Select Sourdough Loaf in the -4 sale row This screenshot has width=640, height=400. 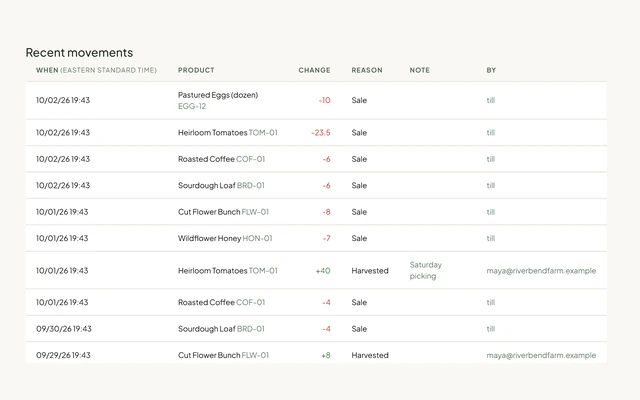[207, 329]
